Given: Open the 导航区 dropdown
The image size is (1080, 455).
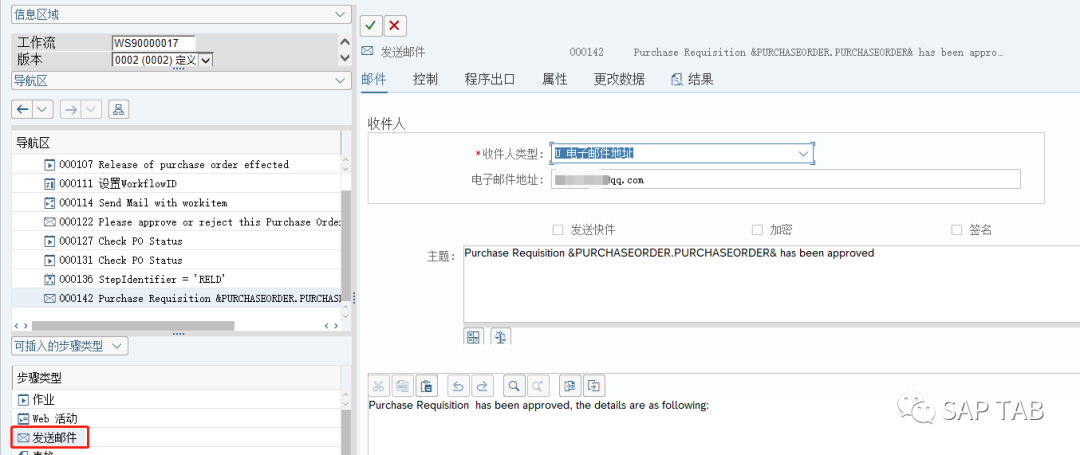Looking at the screenshot, I should 339,81.
